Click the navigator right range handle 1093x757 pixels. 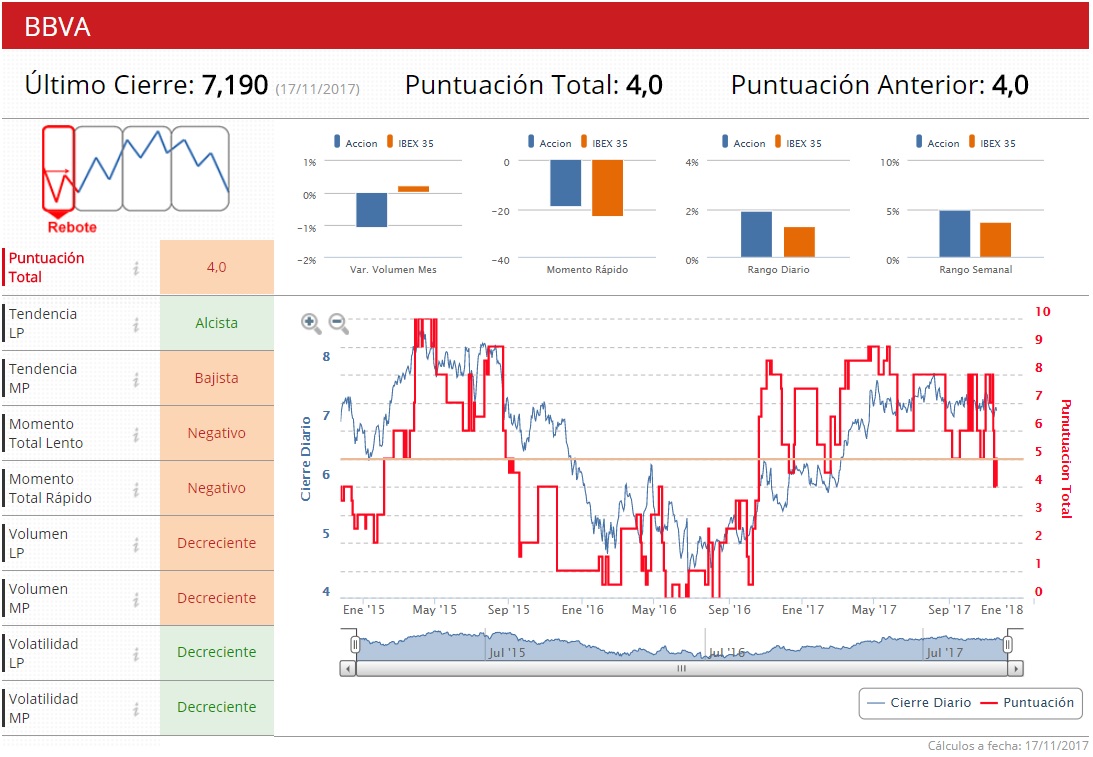coord(1007,645)
